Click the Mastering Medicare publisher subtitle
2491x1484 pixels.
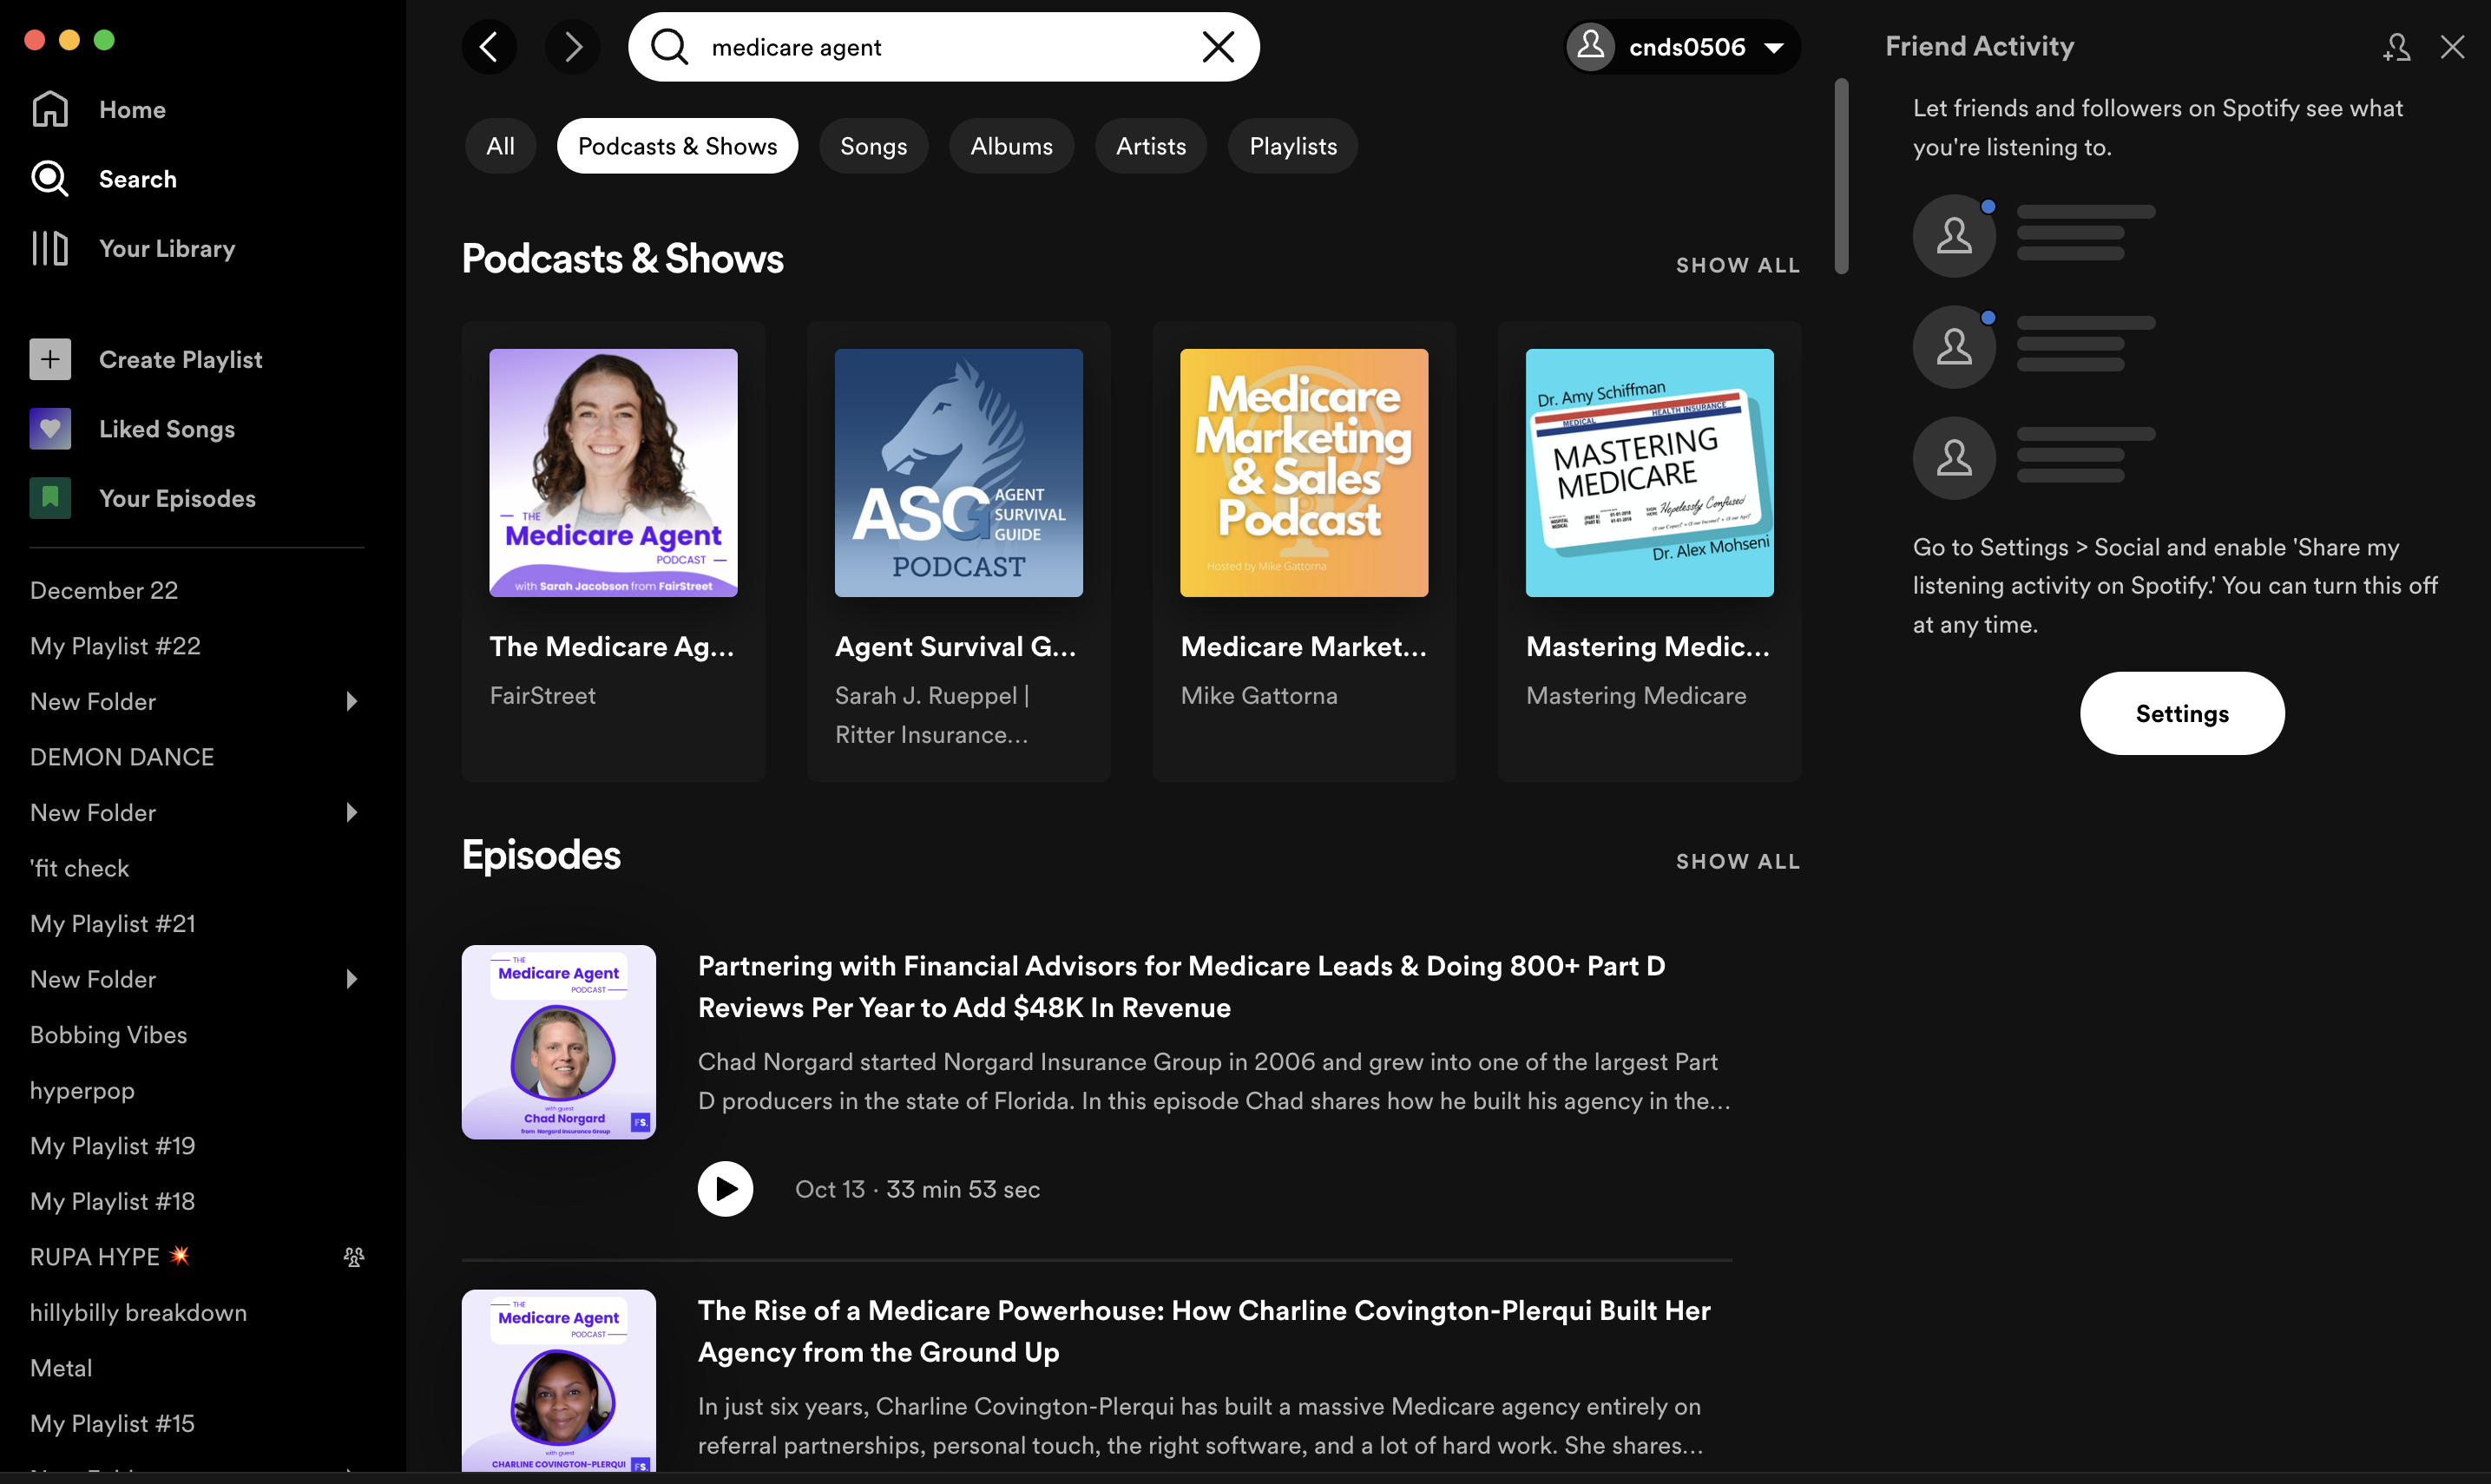pos(1636,695)
